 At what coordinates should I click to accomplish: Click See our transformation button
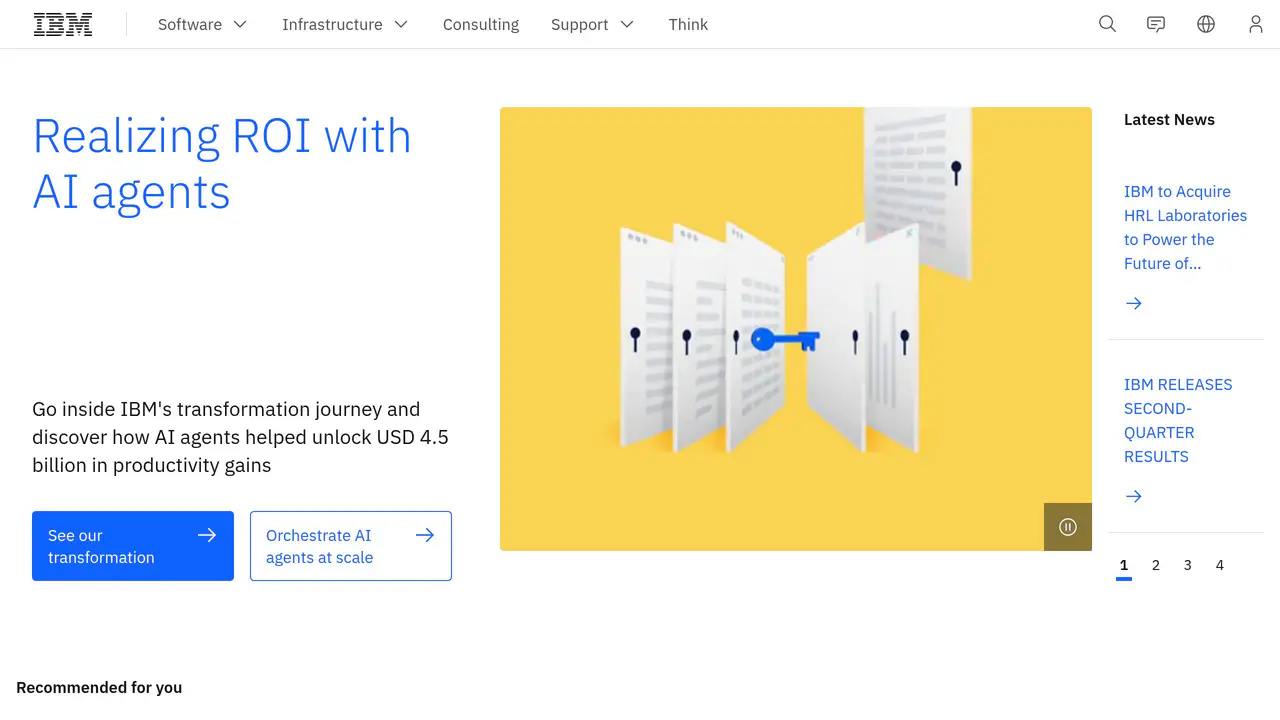133,546
